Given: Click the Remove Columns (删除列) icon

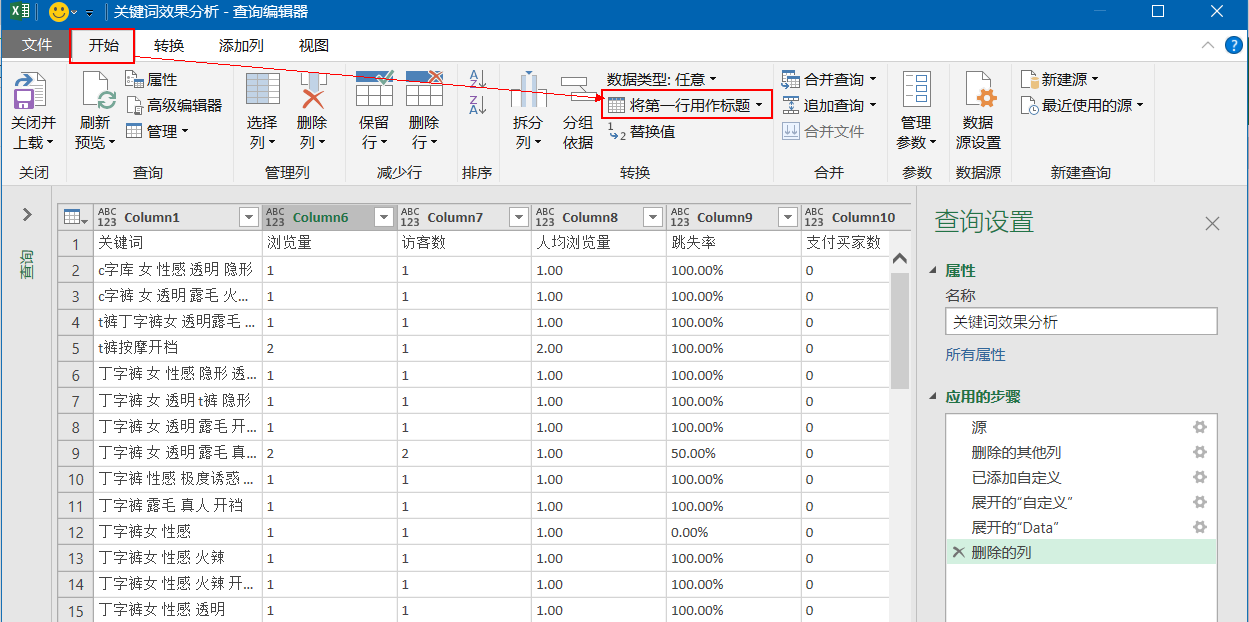Looking at the screenshot, I should (x=313, y=90).
